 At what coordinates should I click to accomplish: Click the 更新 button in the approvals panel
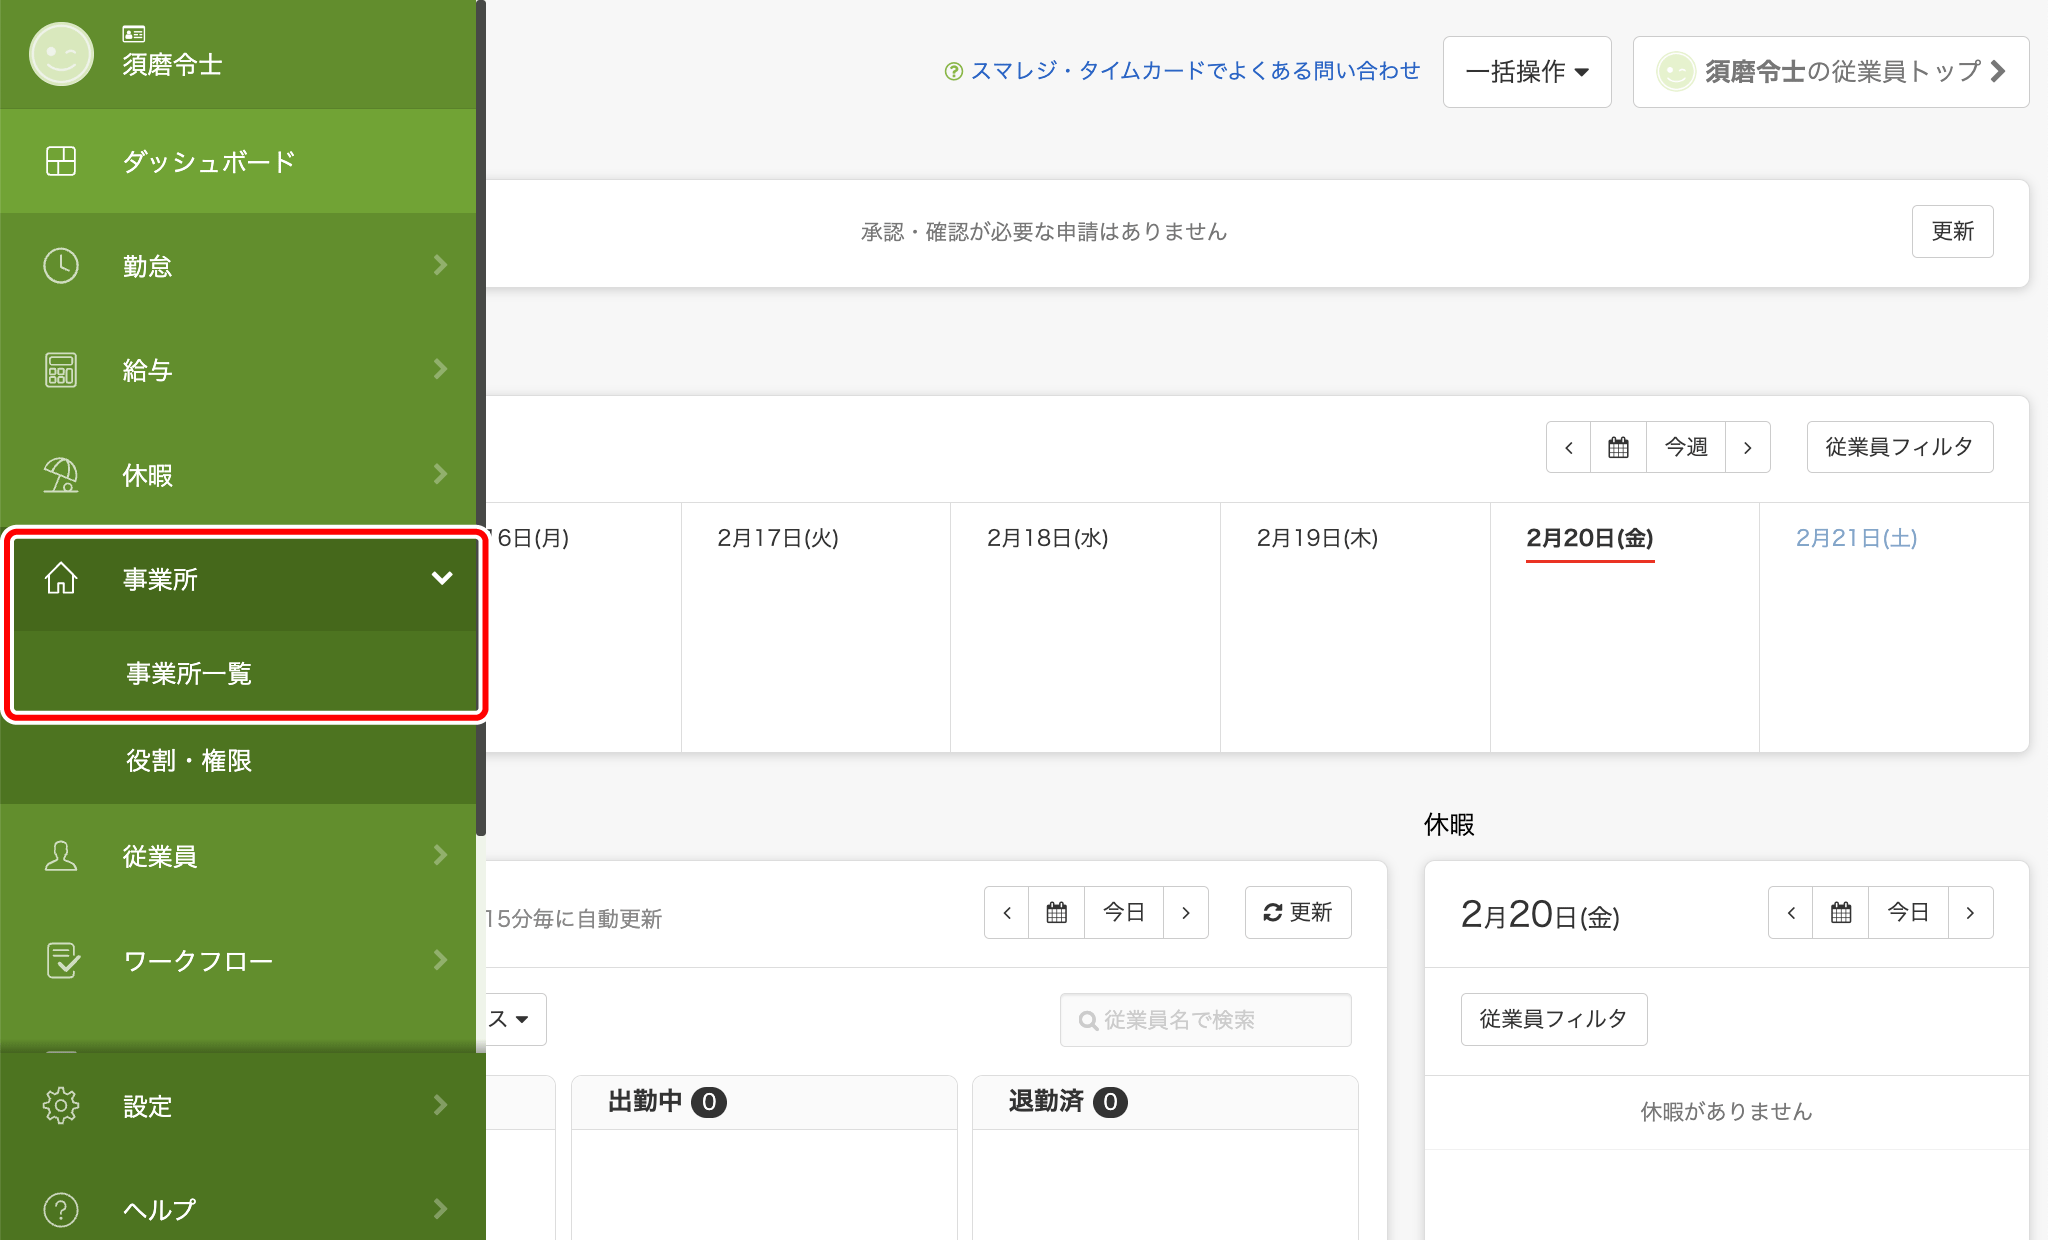(1951, 231)
